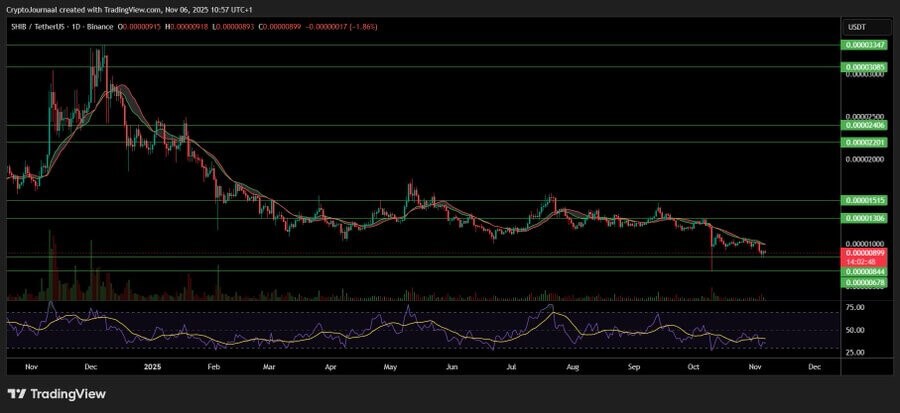Viewport: 900px width, 413px height.
Task: Click the 0.00003085 price level label
Action: tap(862, 67)
